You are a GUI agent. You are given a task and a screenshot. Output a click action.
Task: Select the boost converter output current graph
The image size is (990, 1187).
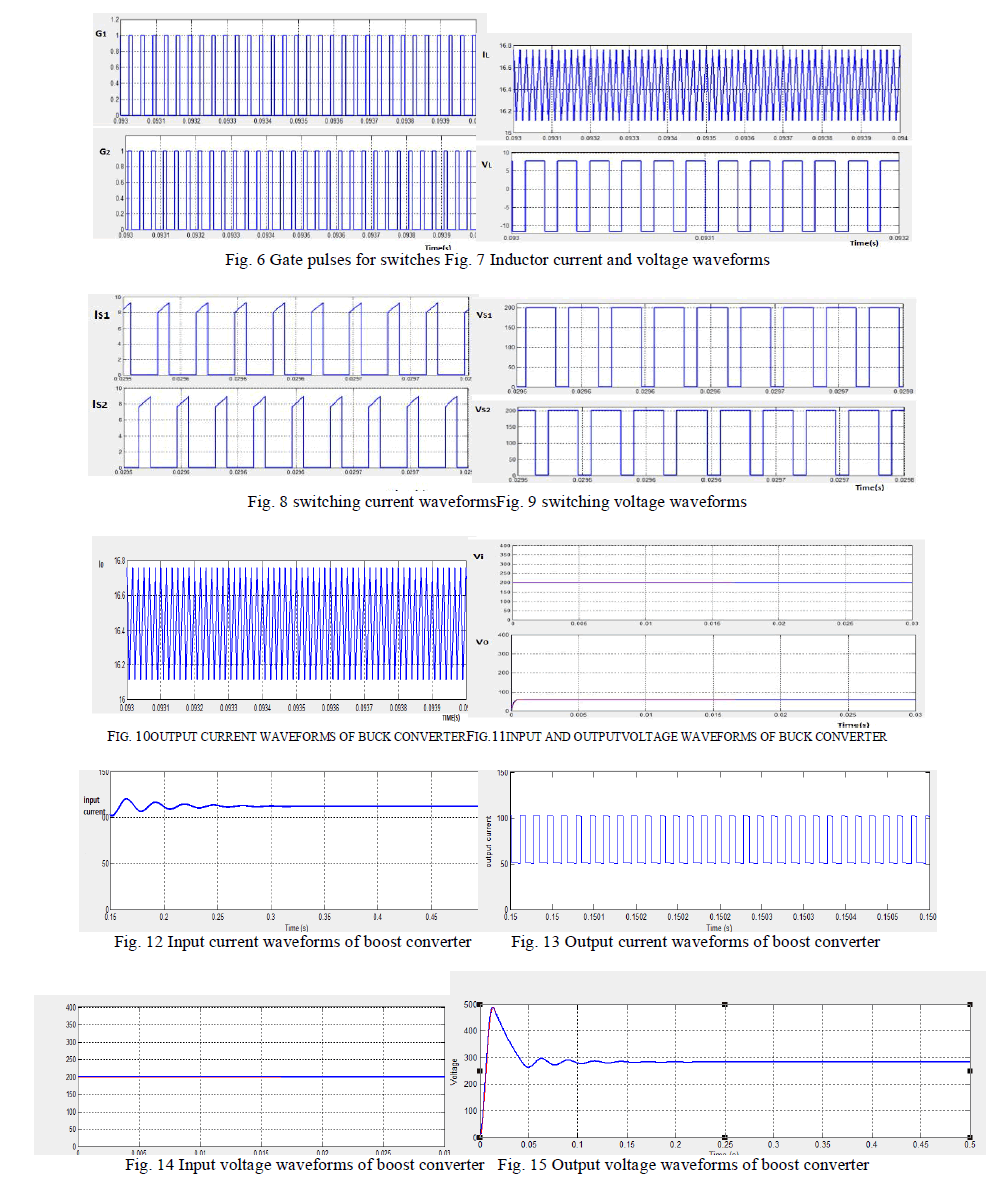(712, 840)
